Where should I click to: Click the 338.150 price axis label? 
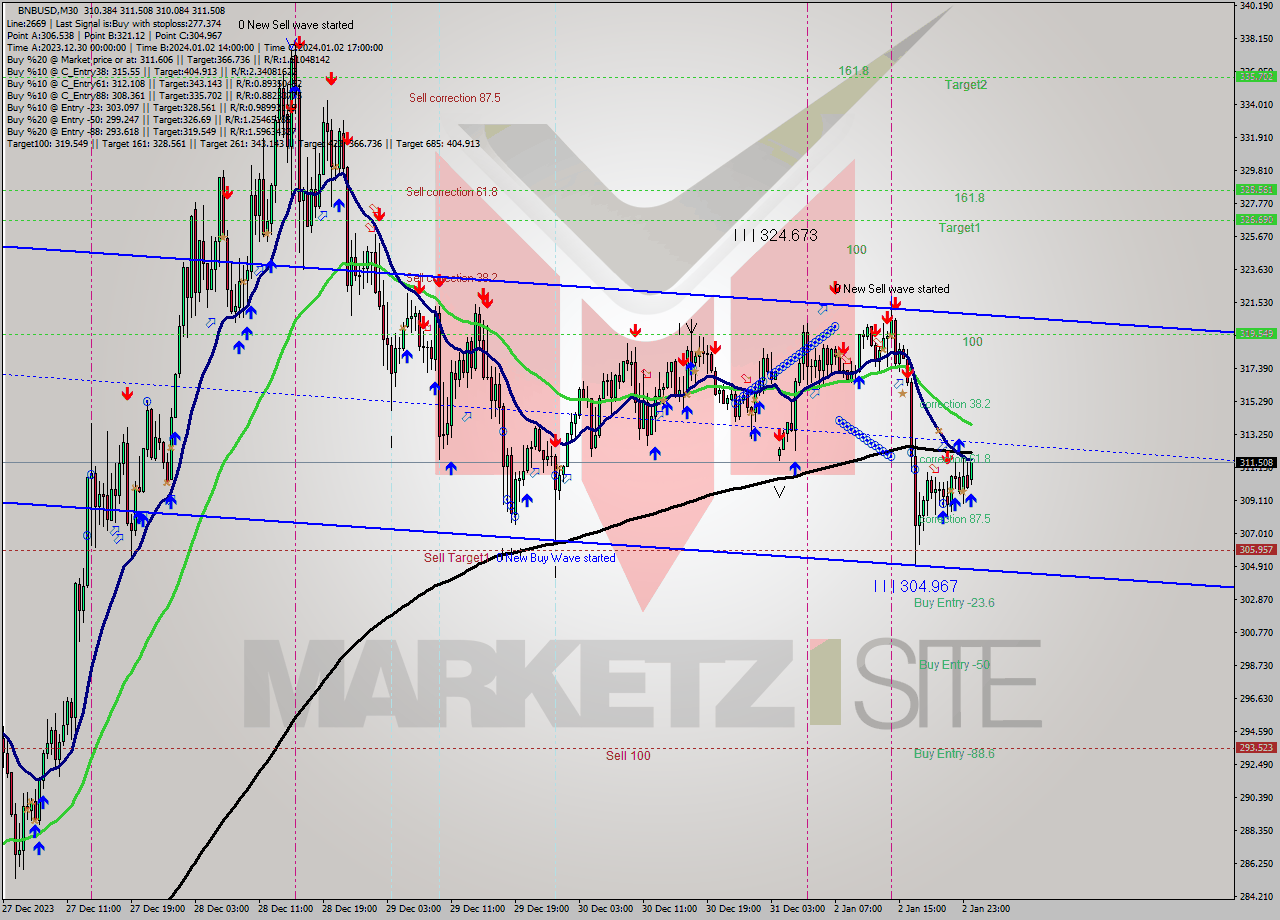point(1256,39)
